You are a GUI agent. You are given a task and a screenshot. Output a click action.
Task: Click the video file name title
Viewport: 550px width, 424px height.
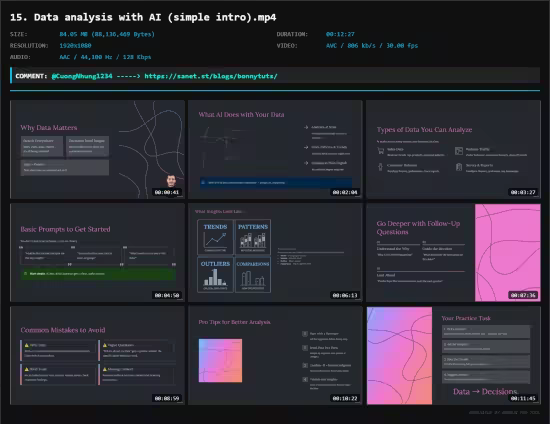click(x=143, y=17)
